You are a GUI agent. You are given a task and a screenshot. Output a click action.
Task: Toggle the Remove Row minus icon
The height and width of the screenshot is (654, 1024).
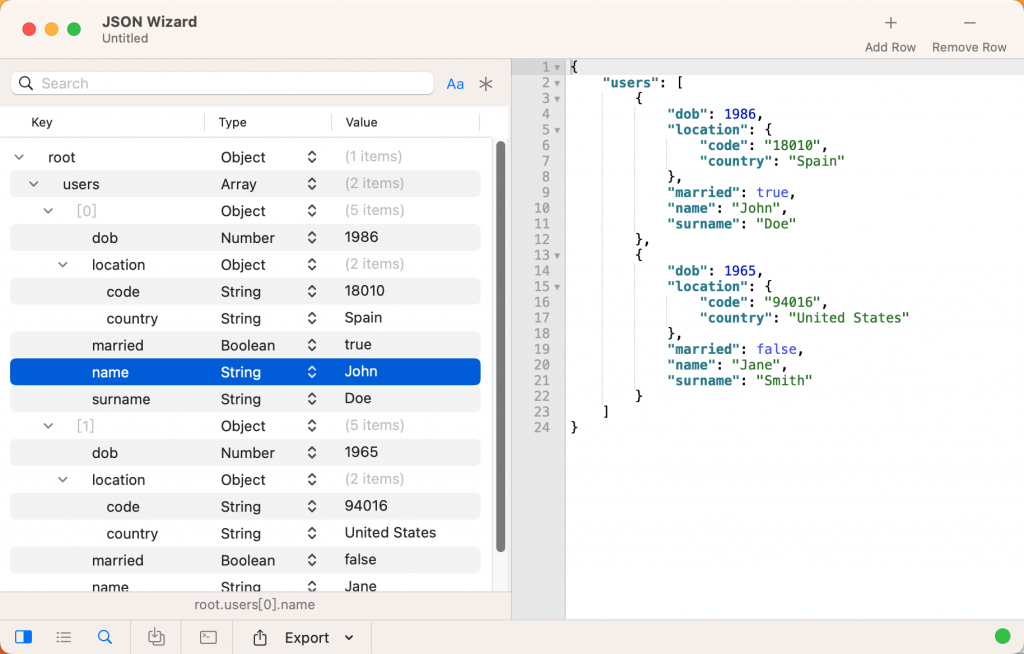pos(967,22)
